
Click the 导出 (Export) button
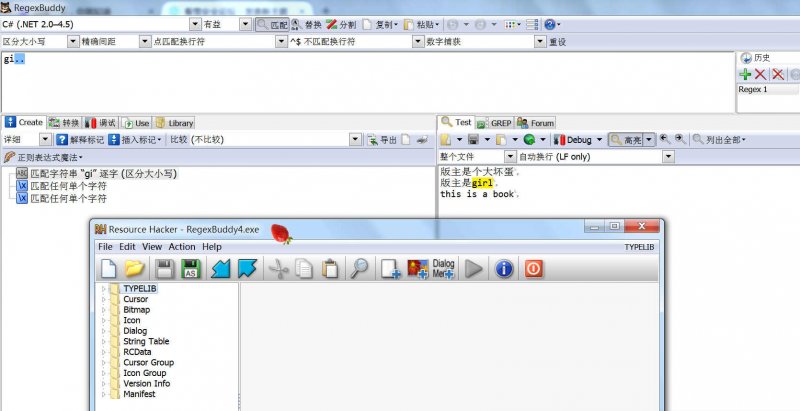(x=382, y=140)
